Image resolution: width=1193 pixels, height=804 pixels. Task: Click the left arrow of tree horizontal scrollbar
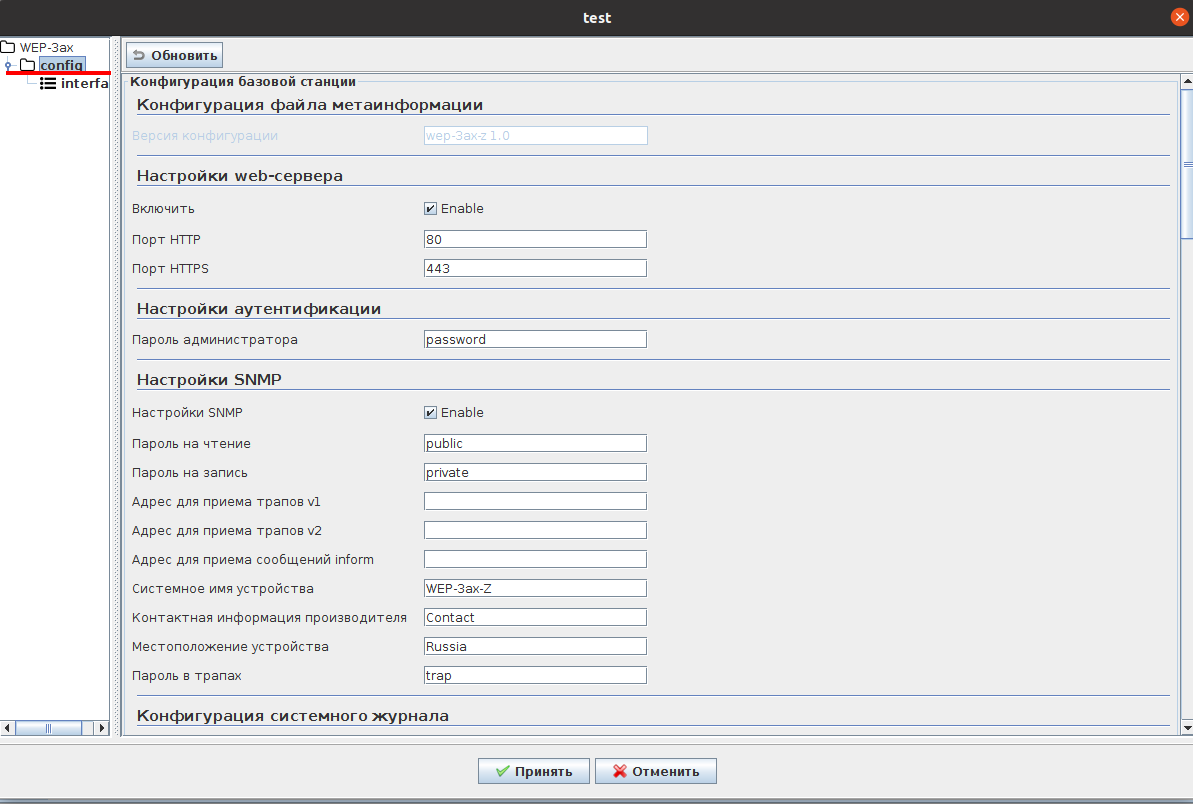[x=8, y=728]
